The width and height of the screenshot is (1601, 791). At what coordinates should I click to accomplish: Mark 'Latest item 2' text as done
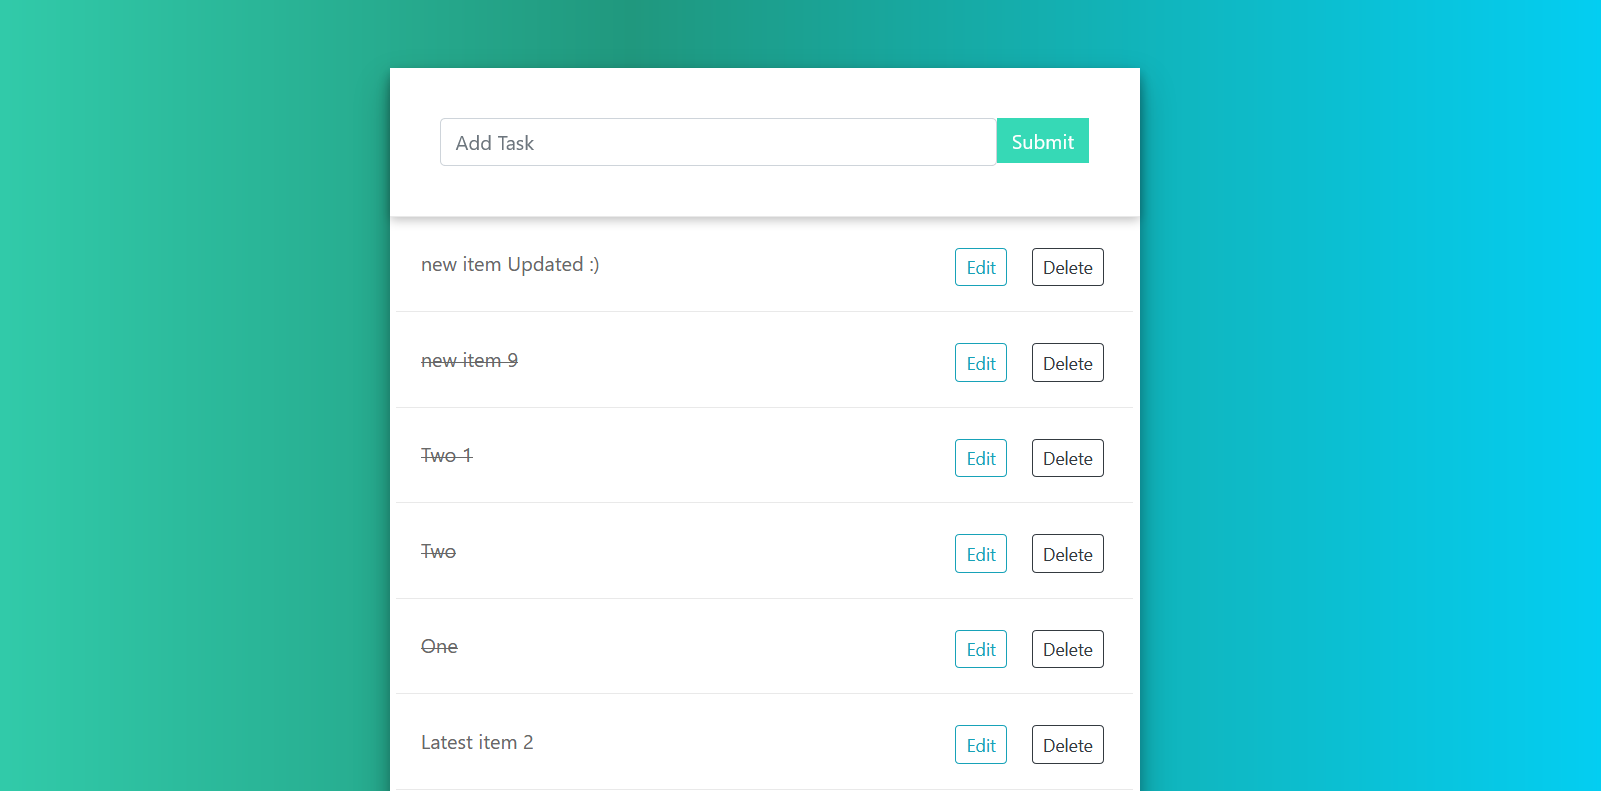point(477,742)
